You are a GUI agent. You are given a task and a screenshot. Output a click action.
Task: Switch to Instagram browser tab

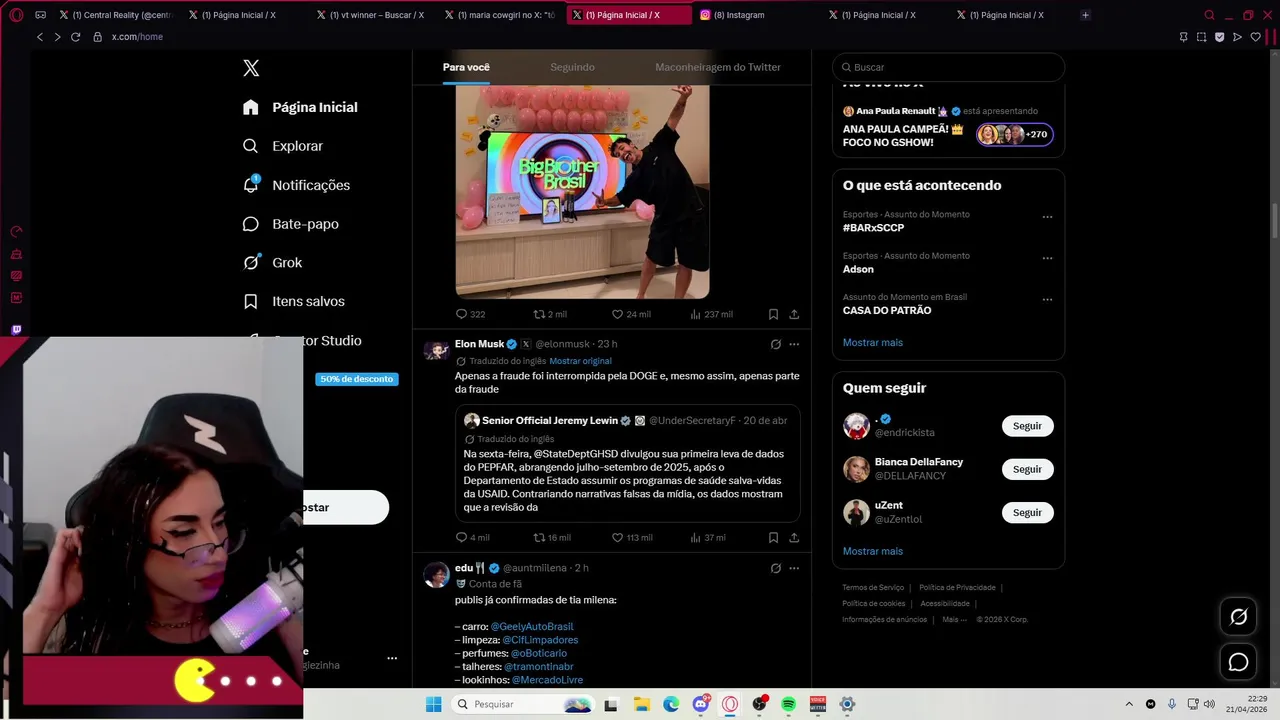[x=755, y=15]
